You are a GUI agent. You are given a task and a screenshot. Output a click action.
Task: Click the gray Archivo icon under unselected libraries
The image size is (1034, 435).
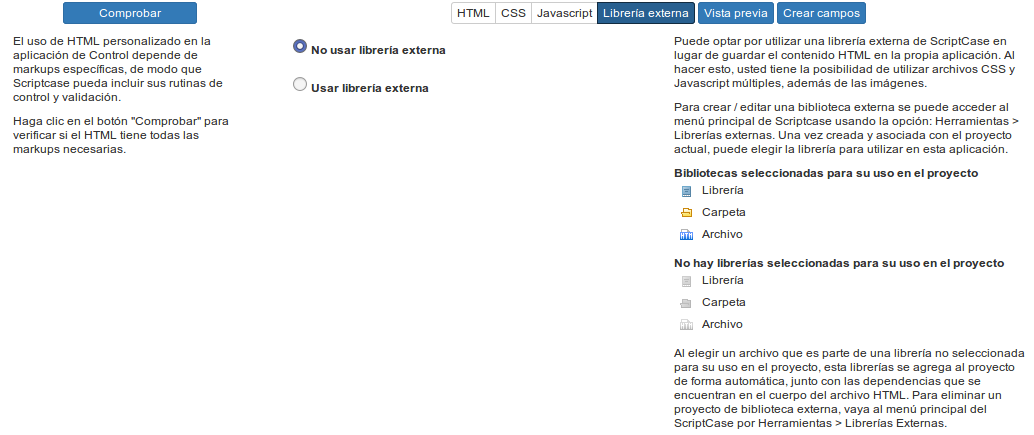686,325
